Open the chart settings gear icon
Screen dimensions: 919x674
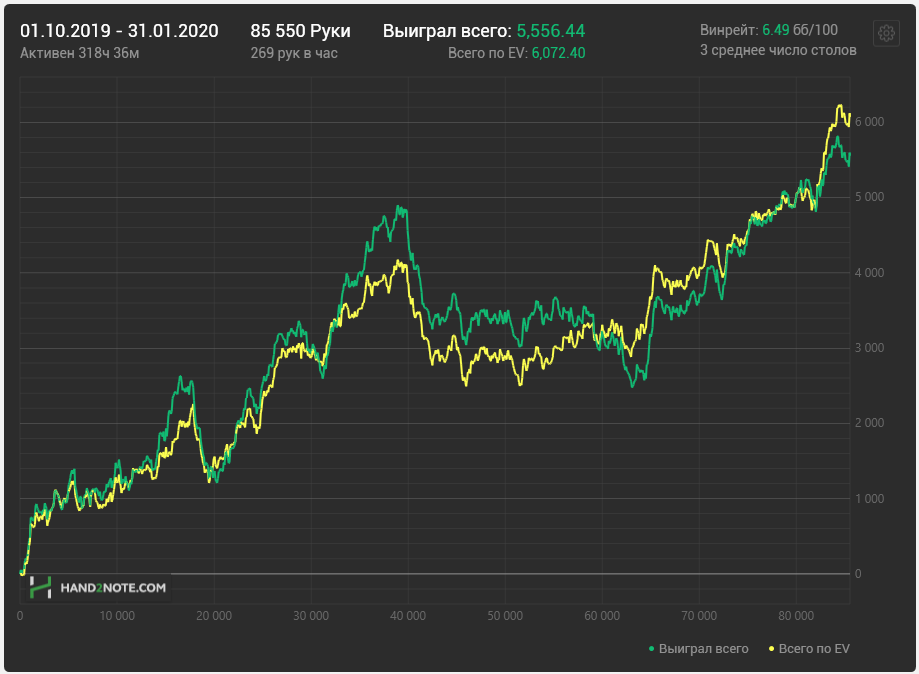click(886, 33)
